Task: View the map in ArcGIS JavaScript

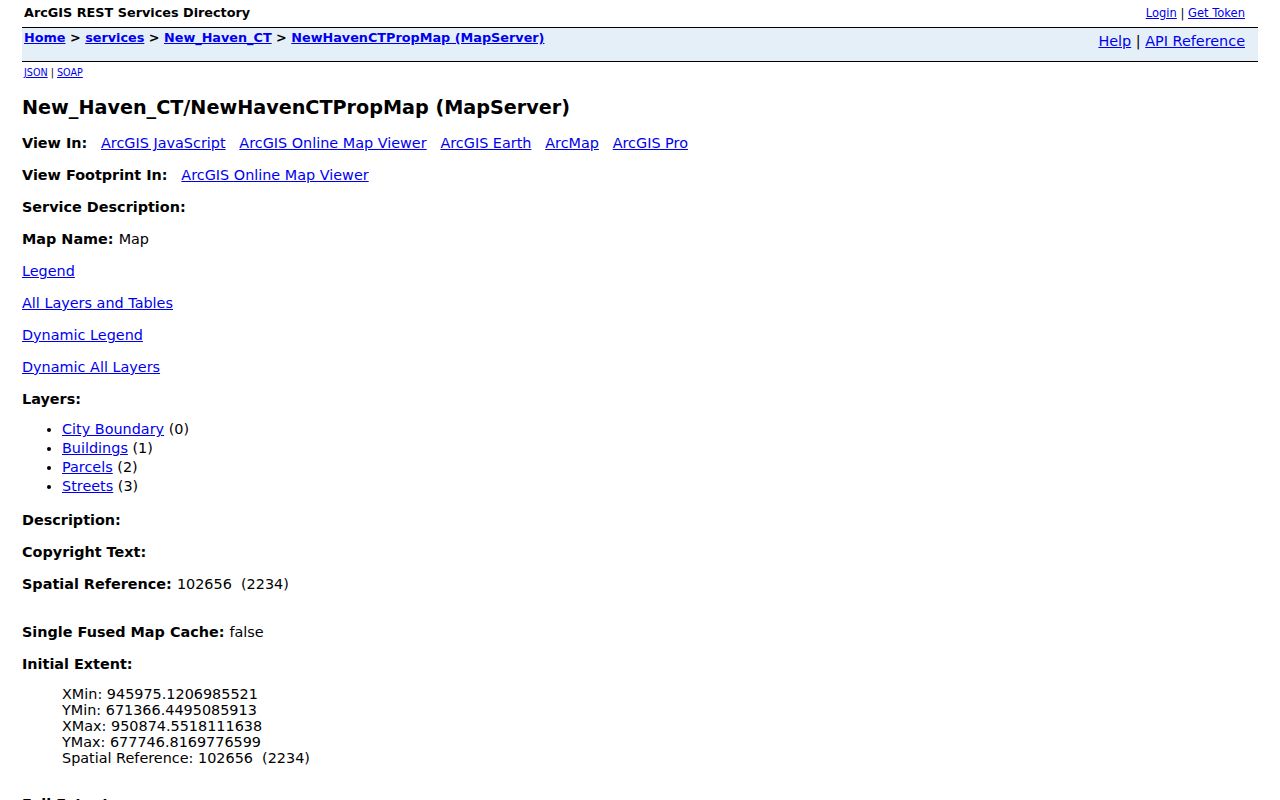Action: 163,143
